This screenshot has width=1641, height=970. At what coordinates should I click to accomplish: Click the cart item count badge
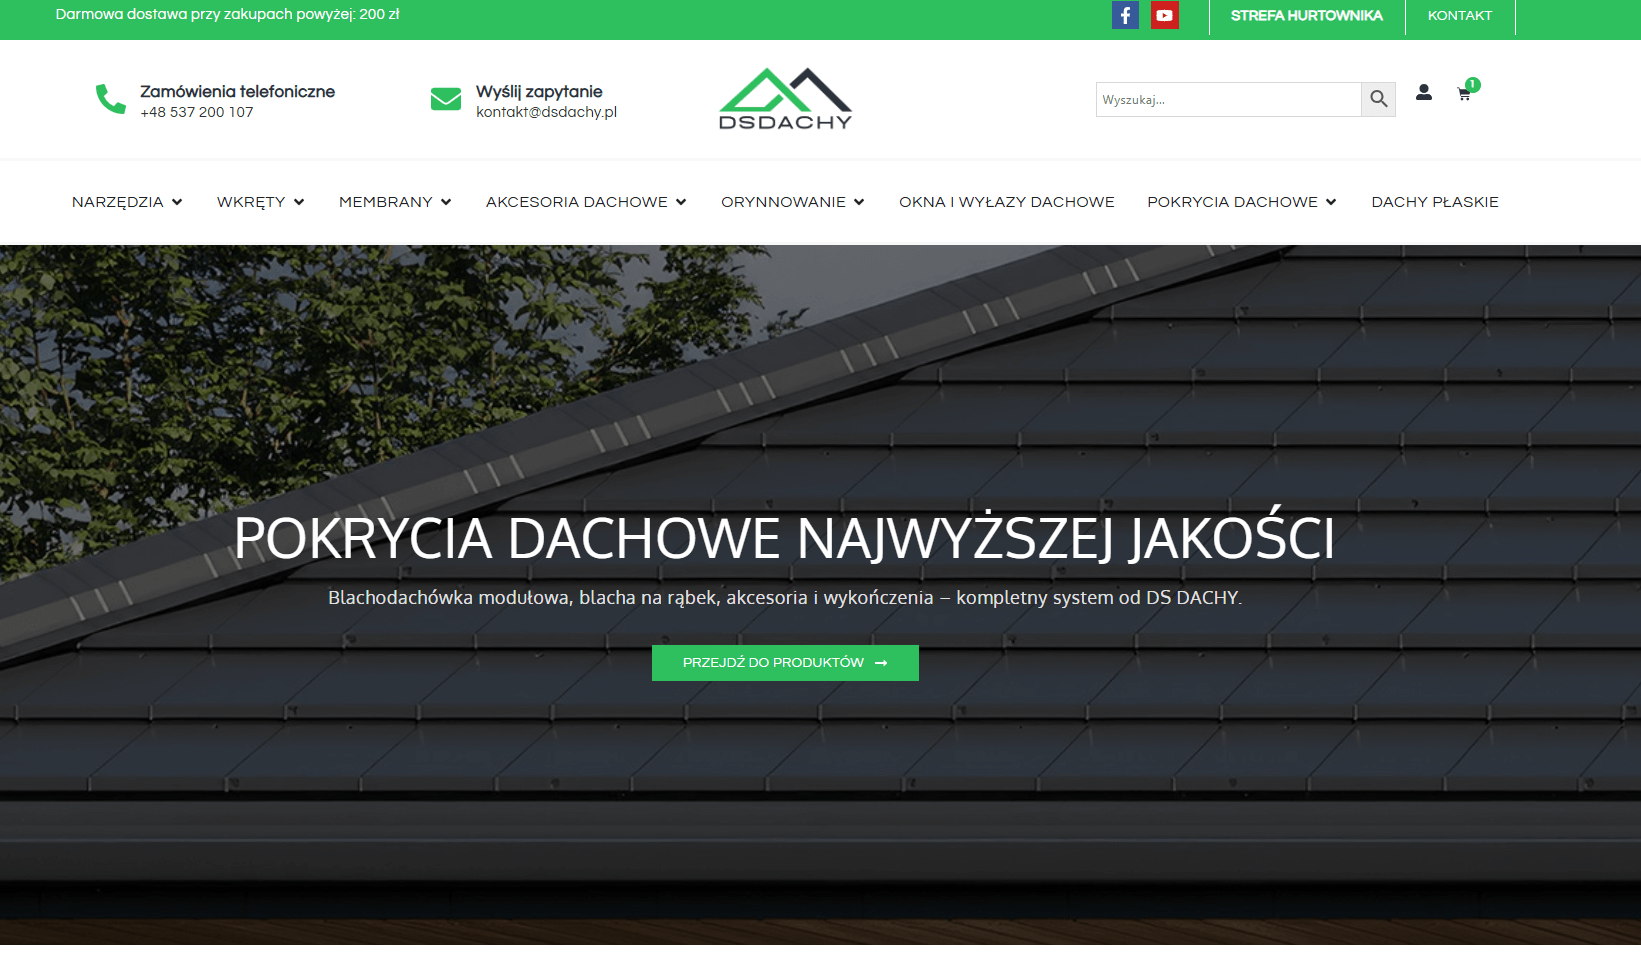point(1472,84)
